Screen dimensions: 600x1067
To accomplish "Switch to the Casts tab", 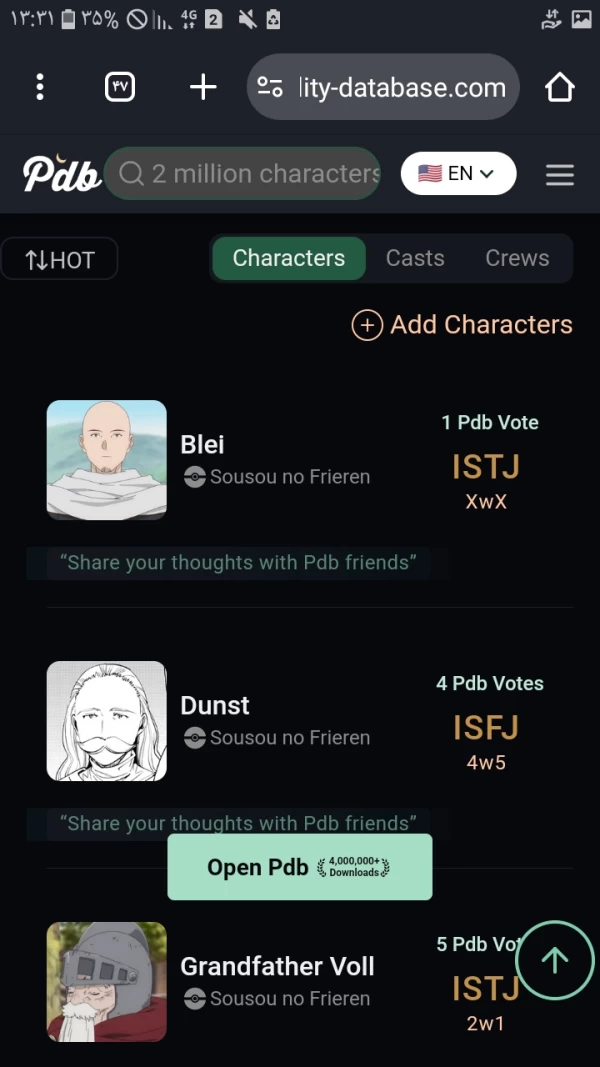I will (x=415, y=258).
